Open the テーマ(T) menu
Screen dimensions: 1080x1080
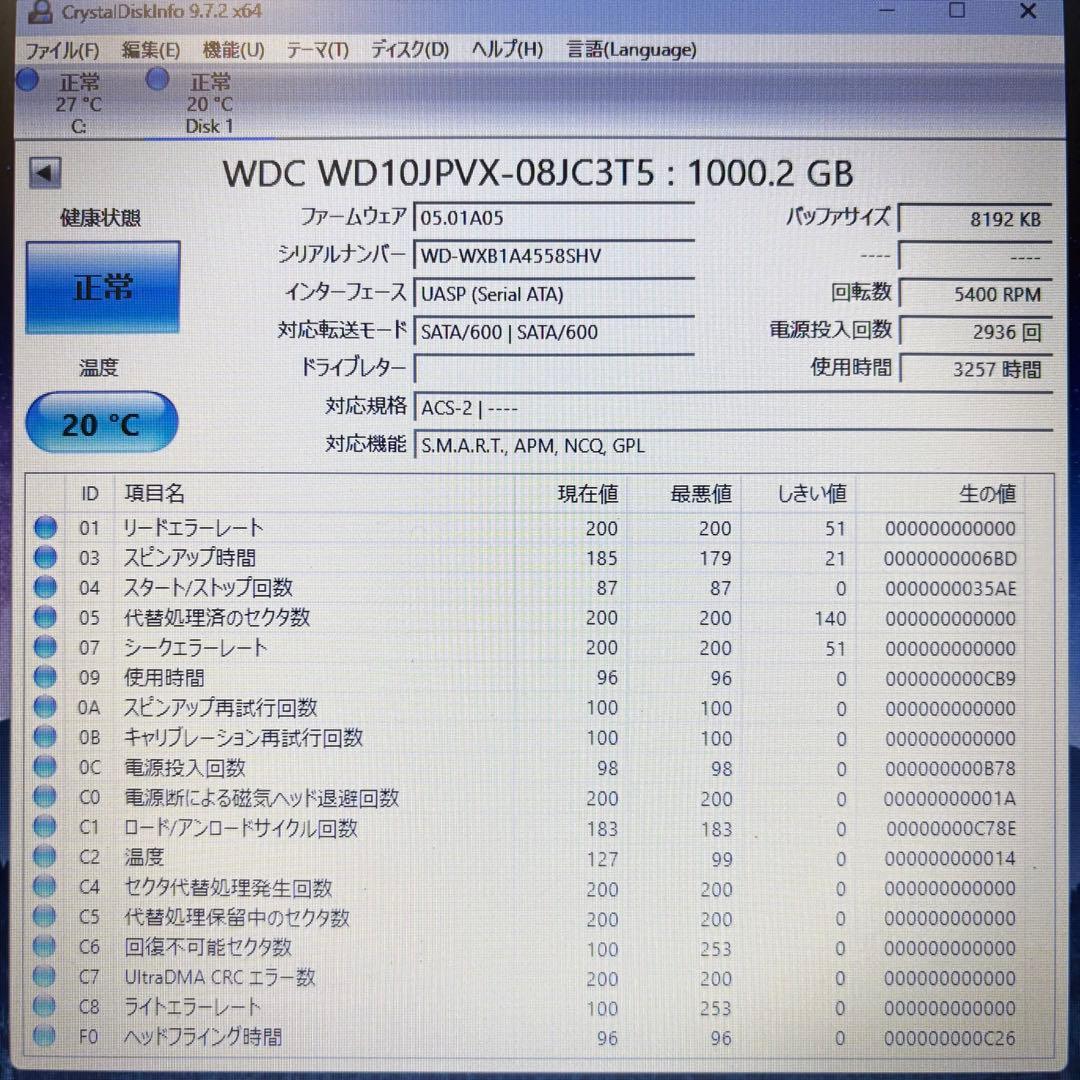point(318,49)
